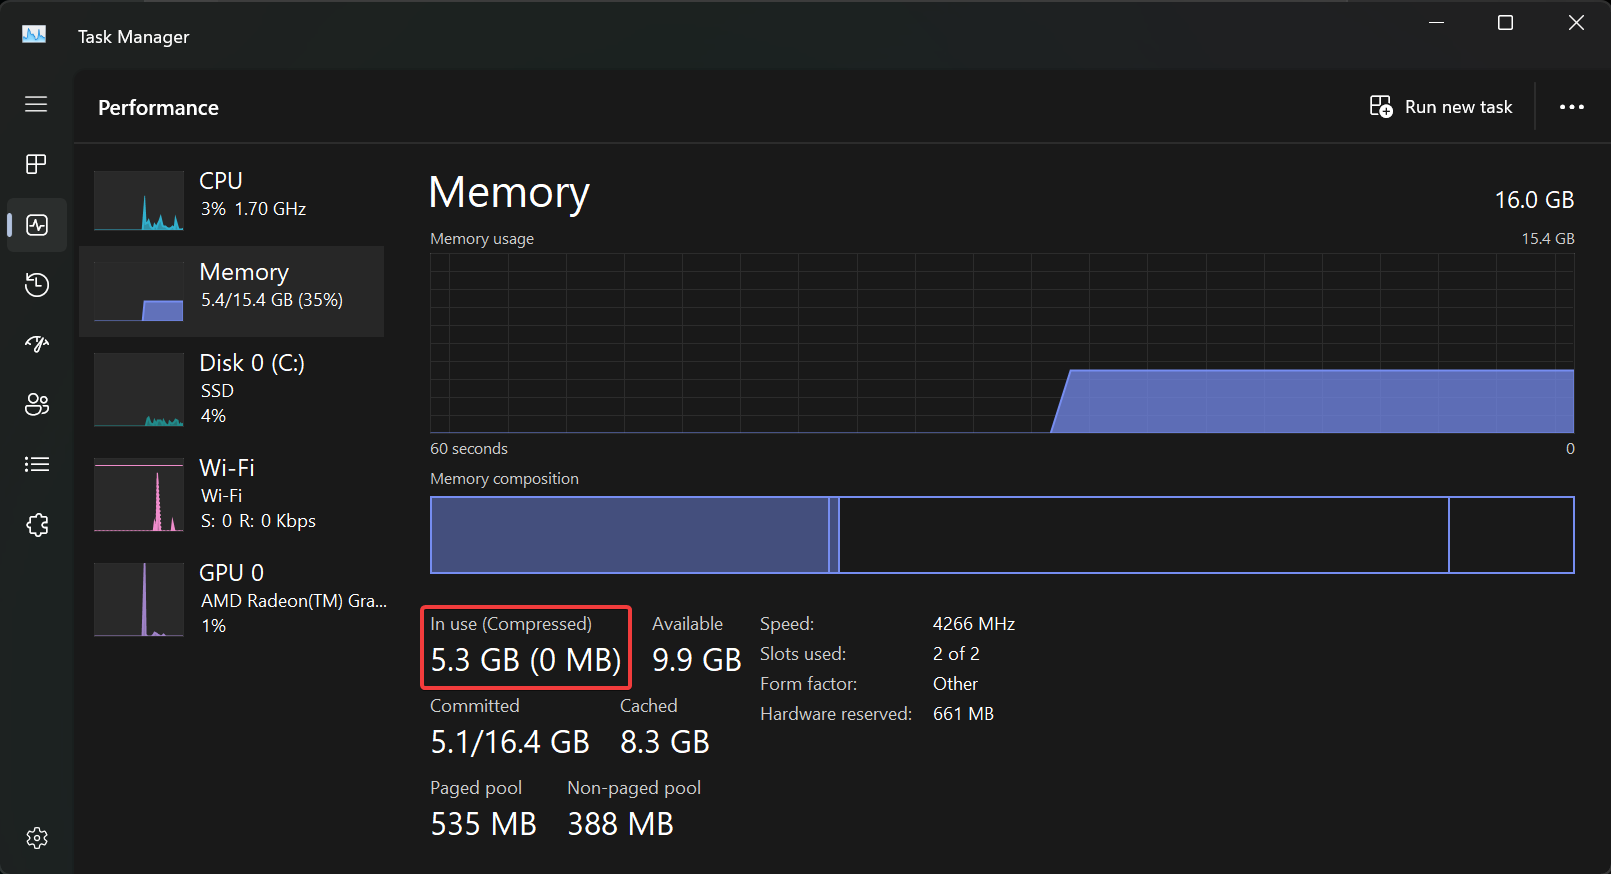Image resolution: width=1611 pixels, height=874 pixels.
Task: Open the three-dot more options menu
Action: (1571, 107)
